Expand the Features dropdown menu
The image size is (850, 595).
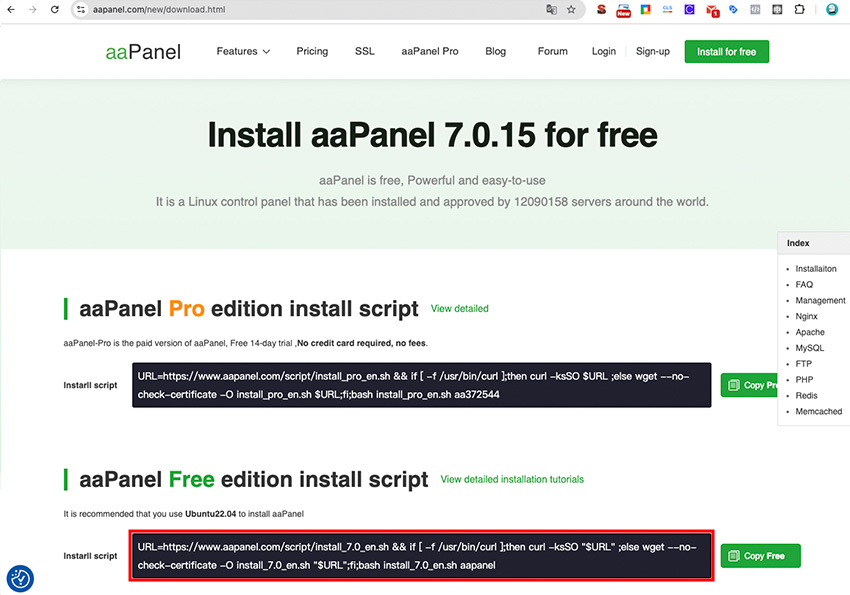243,51
